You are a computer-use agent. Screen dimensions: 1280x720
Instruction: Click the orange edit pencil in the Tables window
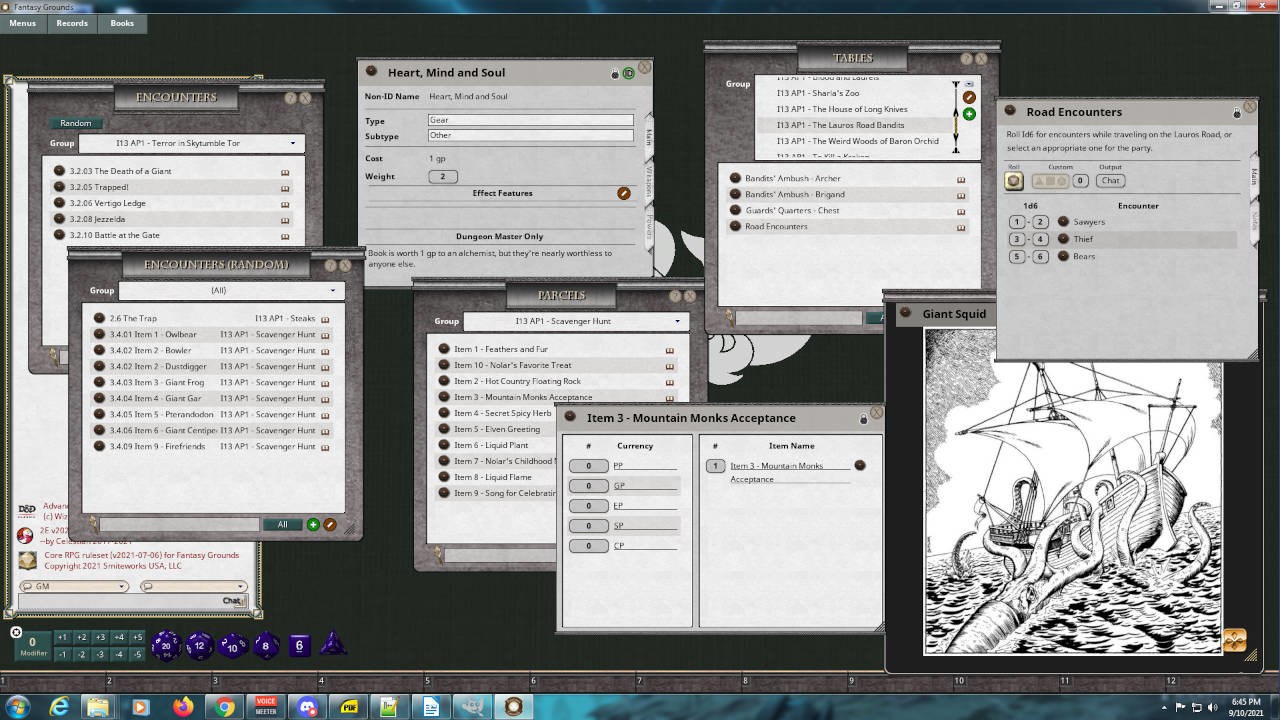pyautogui.click(x=968, y=97)
